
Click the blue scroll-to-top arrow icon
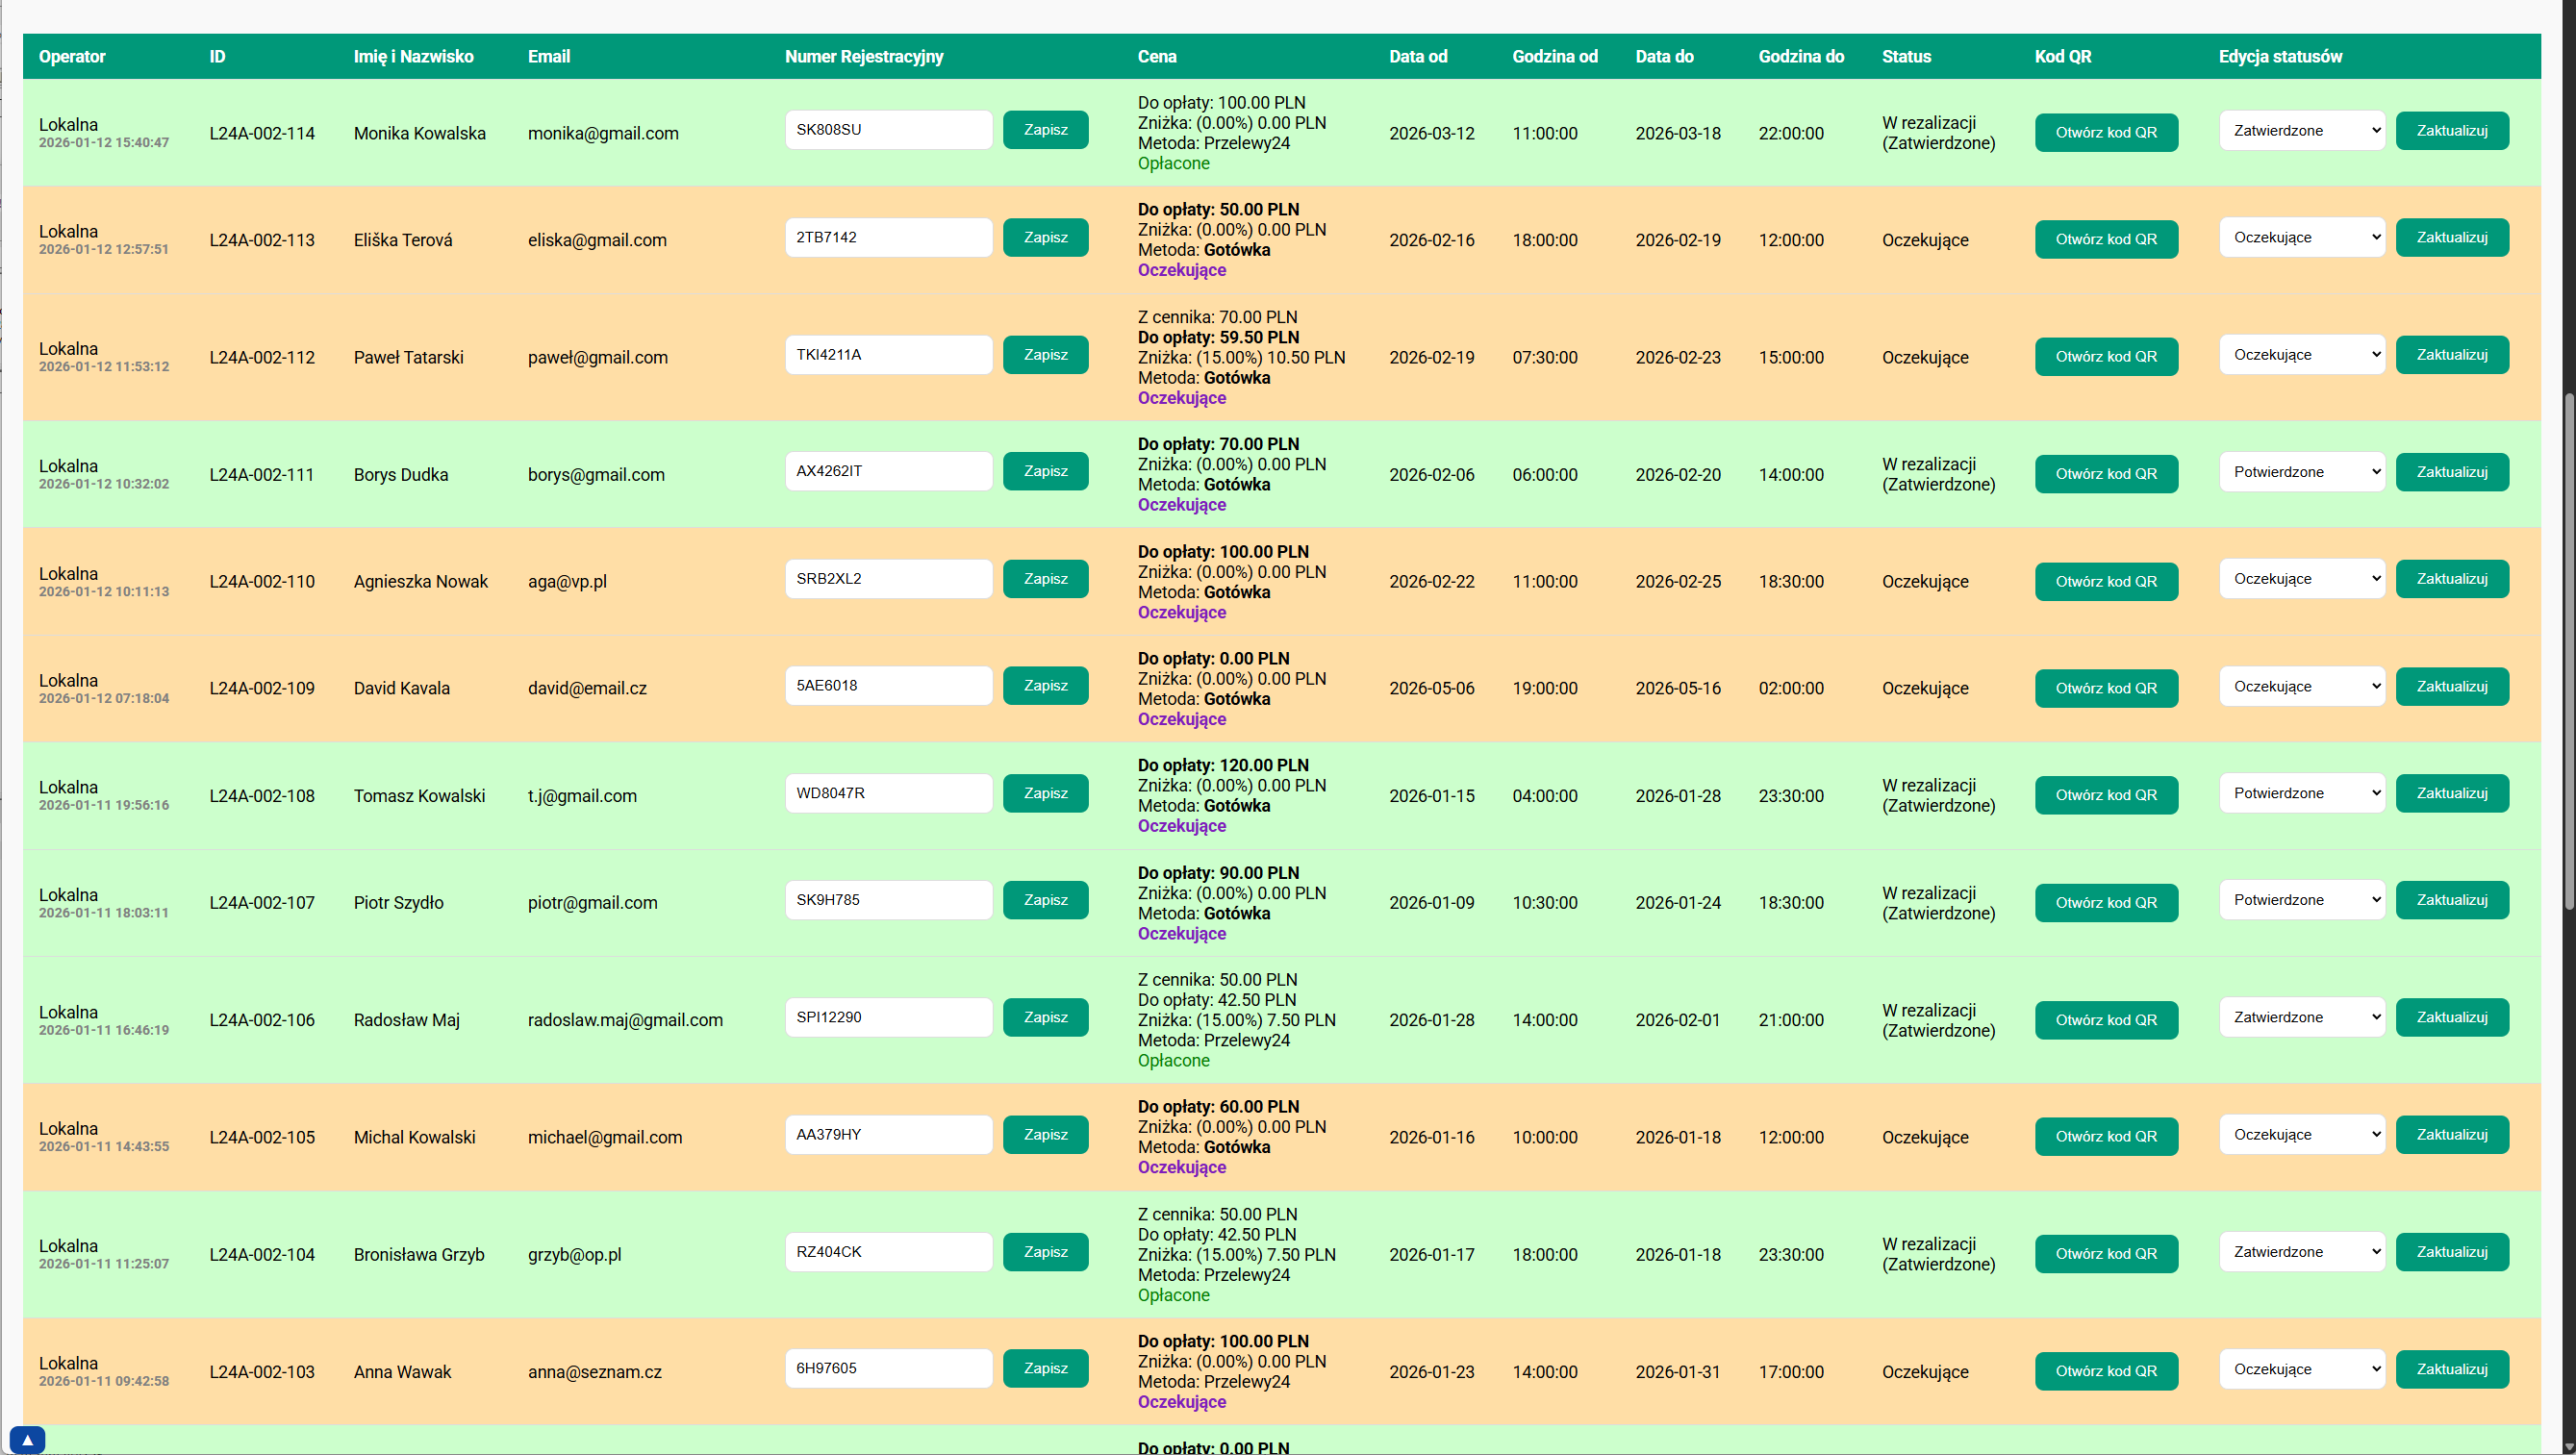click(x=27, y=1440)
